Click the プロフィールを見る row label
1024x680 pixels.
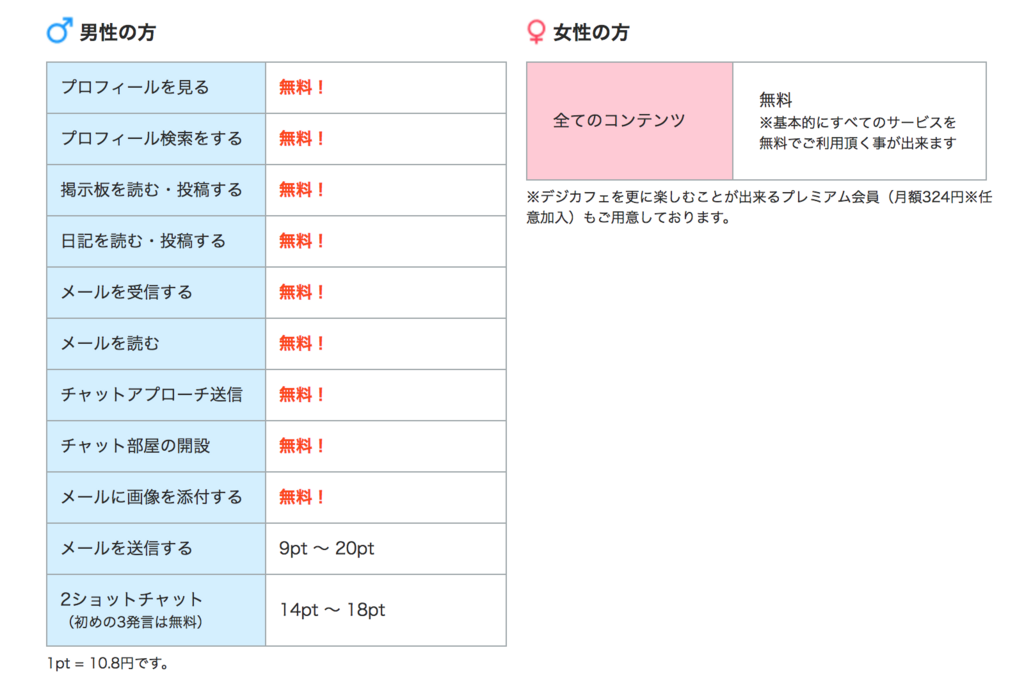pos(156,88)
